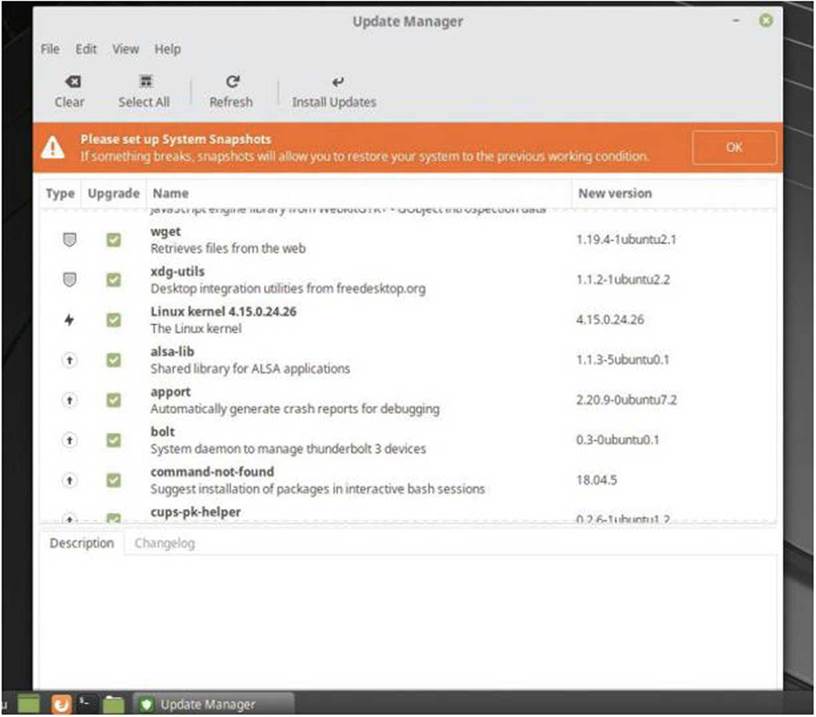This screenshot has width=816, height=717.
Task: Uncheck the command-not-found upgrade checkbox
Action: 113,480
